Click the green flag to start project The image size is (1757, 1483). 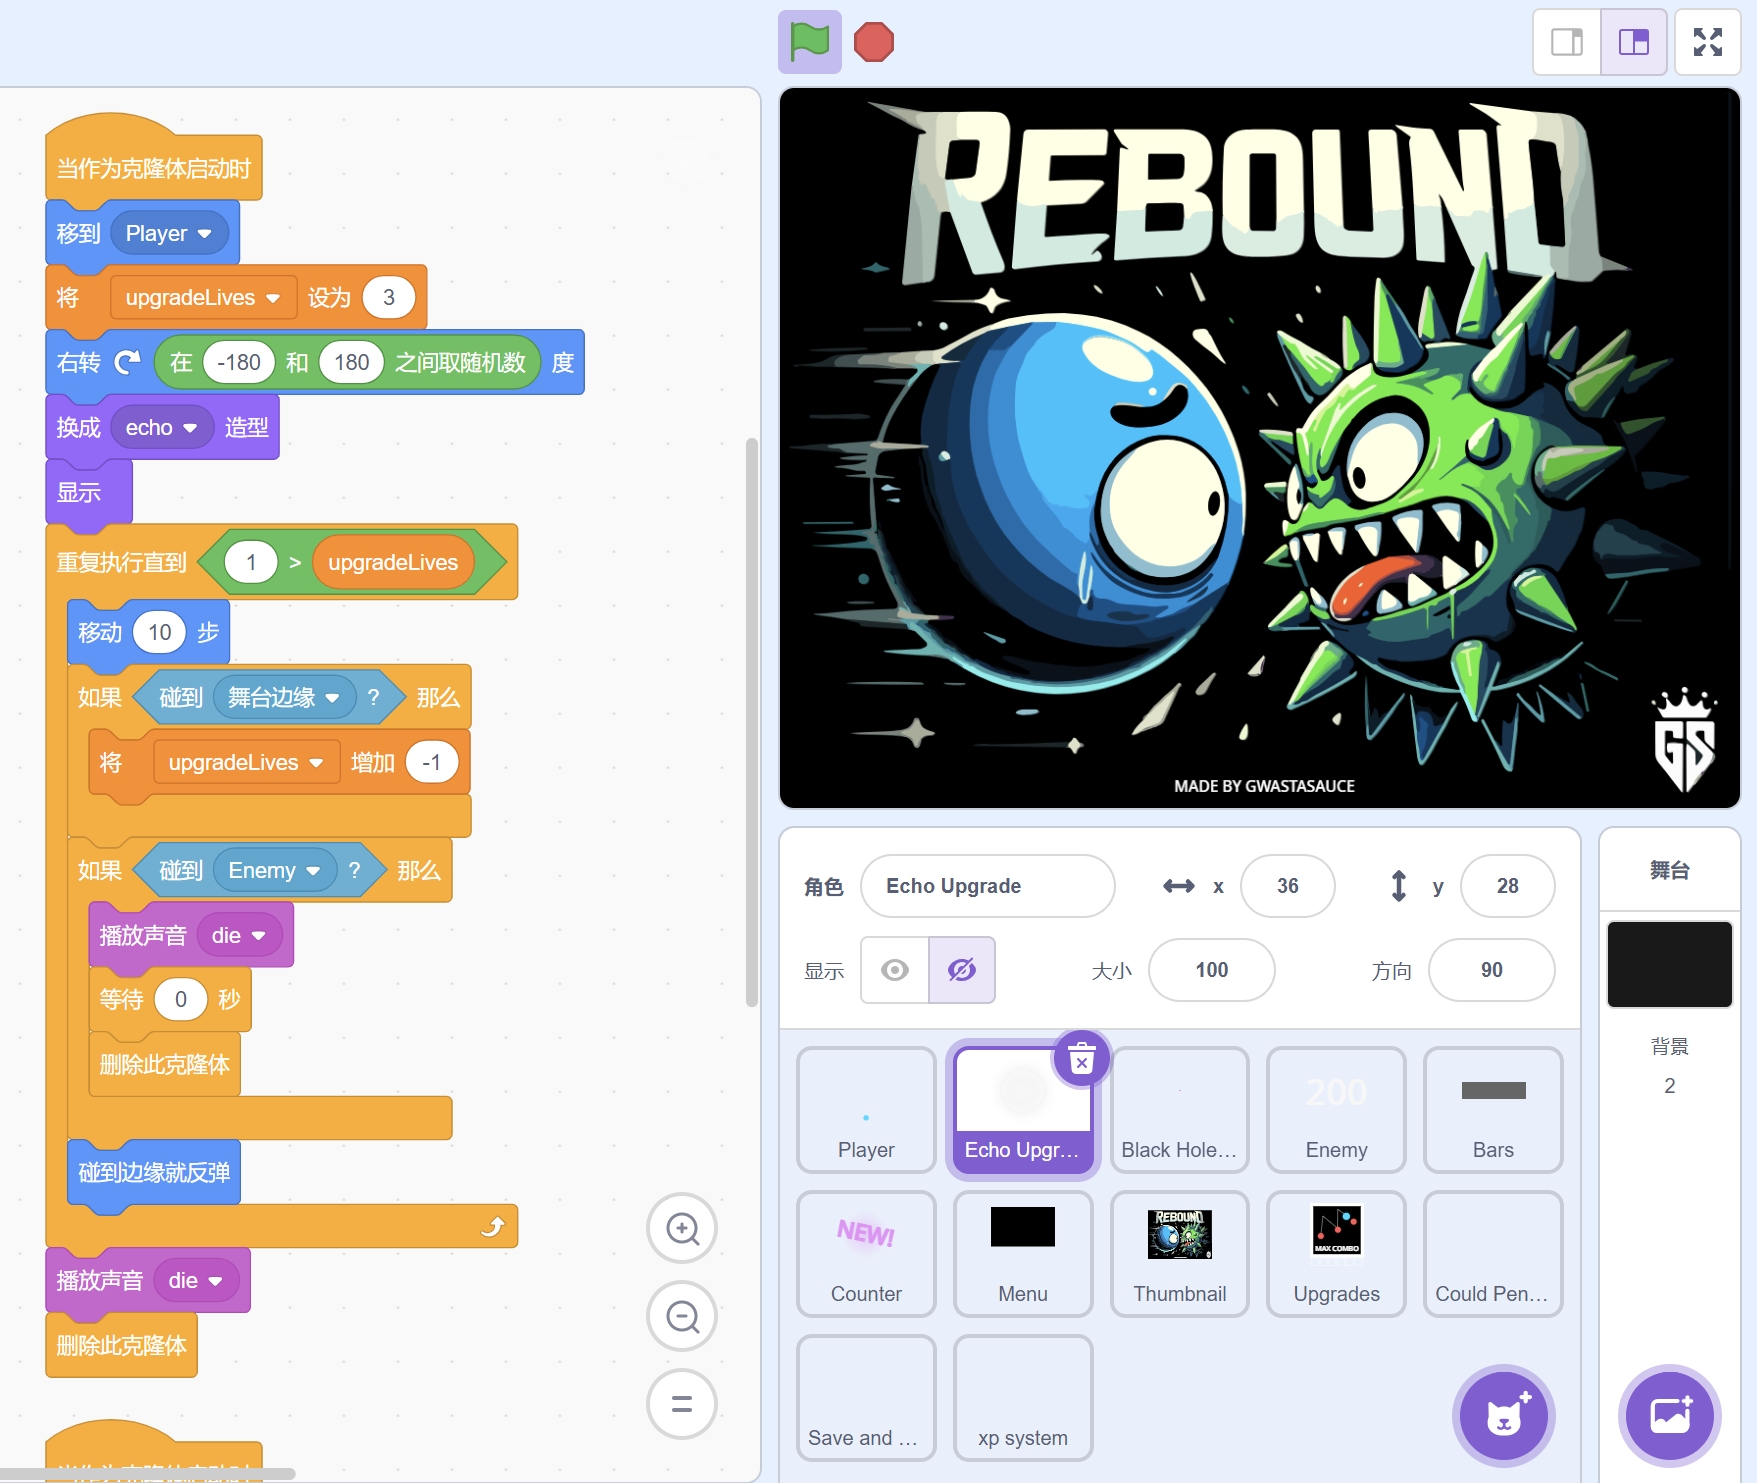coord(809,42)
